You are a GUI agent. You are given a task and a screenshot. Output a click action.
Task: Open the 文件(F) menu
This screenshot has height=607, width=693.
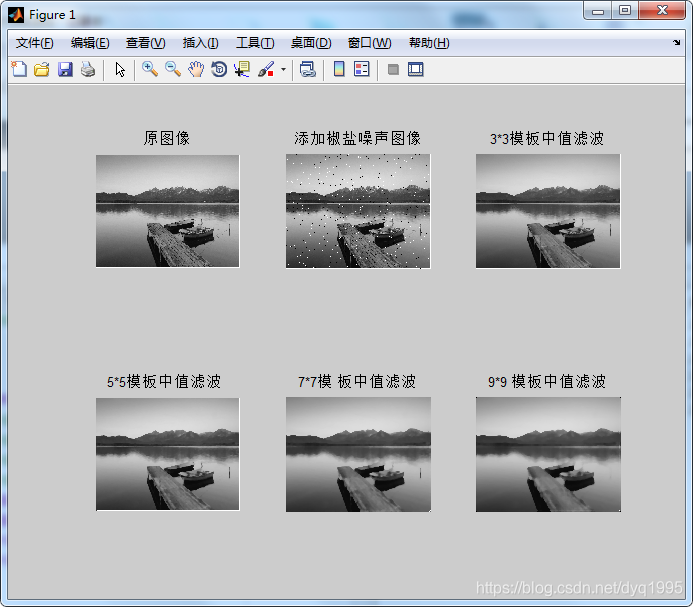(34, 43)
